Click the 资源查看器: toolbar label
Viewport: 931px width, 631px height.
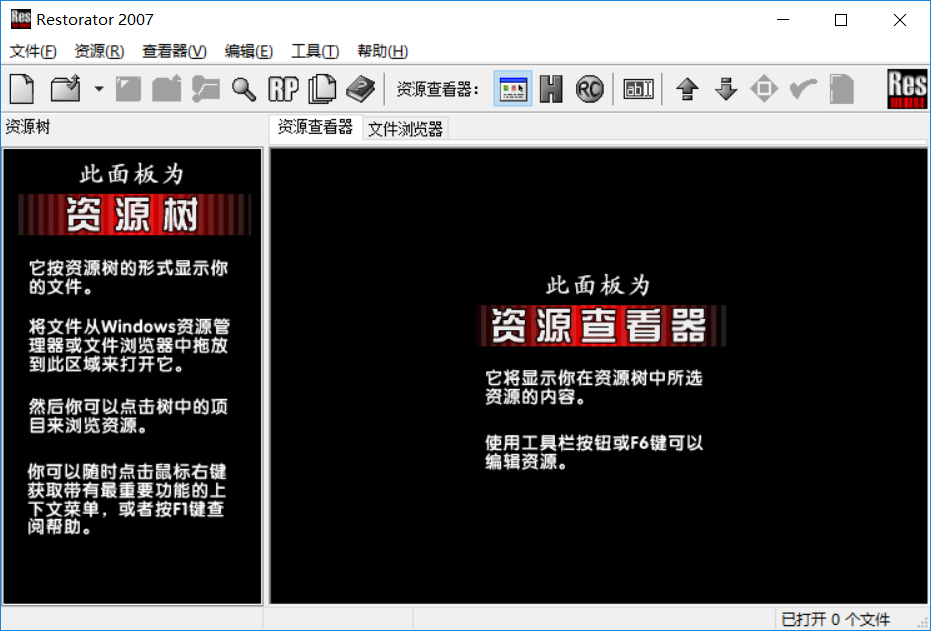click(438, 89)
